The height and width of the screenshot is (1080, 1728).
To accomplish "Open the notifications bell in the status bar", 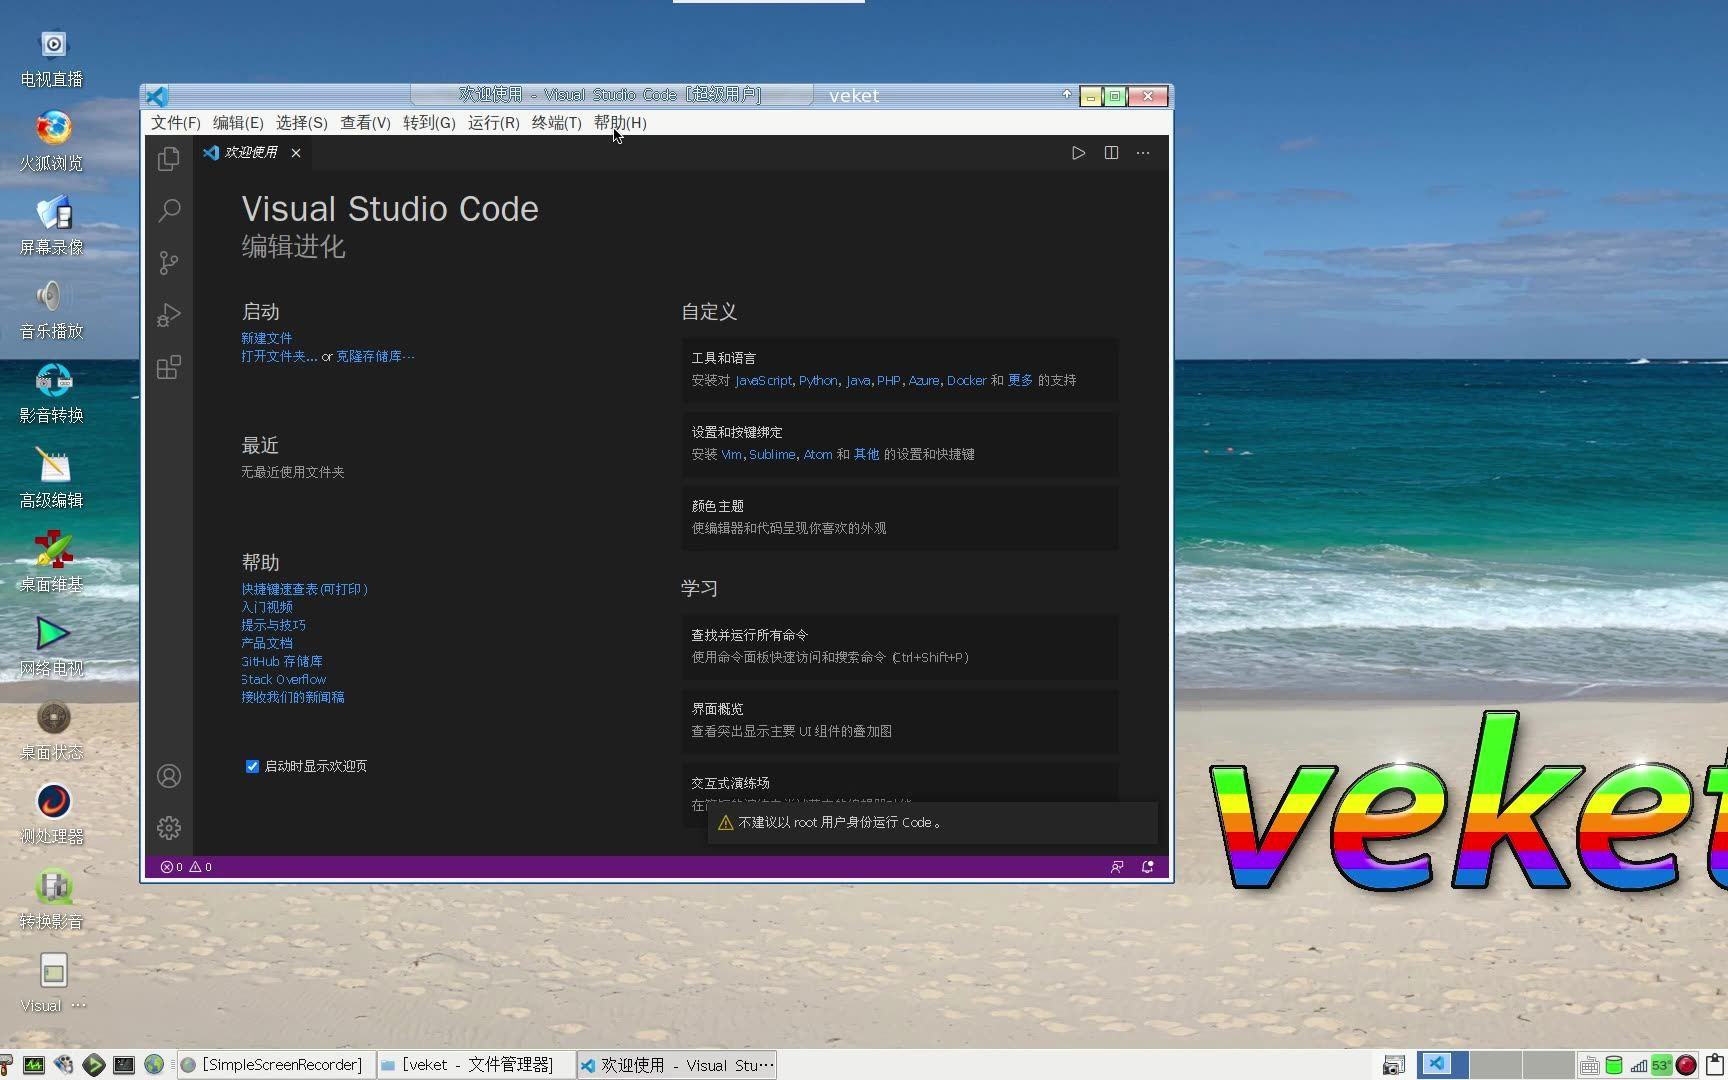I will [1148, 867].
